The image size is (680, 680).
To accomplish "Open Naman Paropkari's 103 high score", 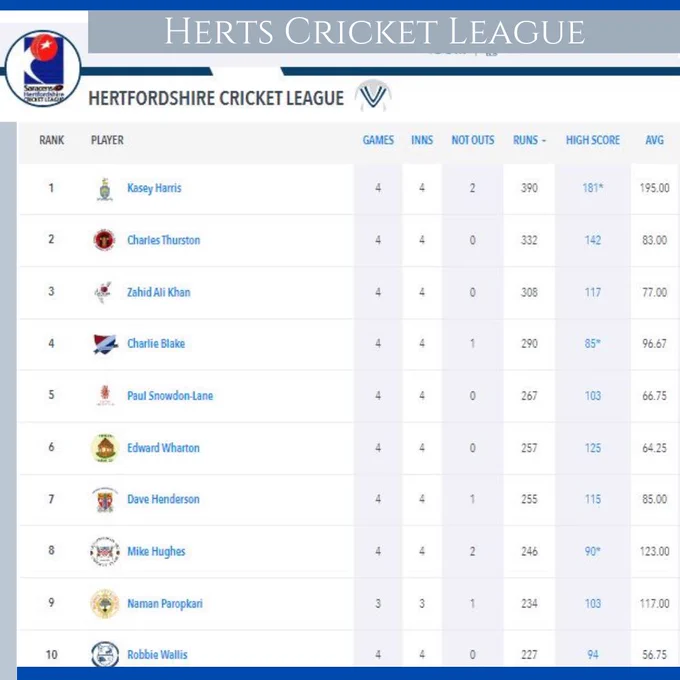I will tap(593, 604).
